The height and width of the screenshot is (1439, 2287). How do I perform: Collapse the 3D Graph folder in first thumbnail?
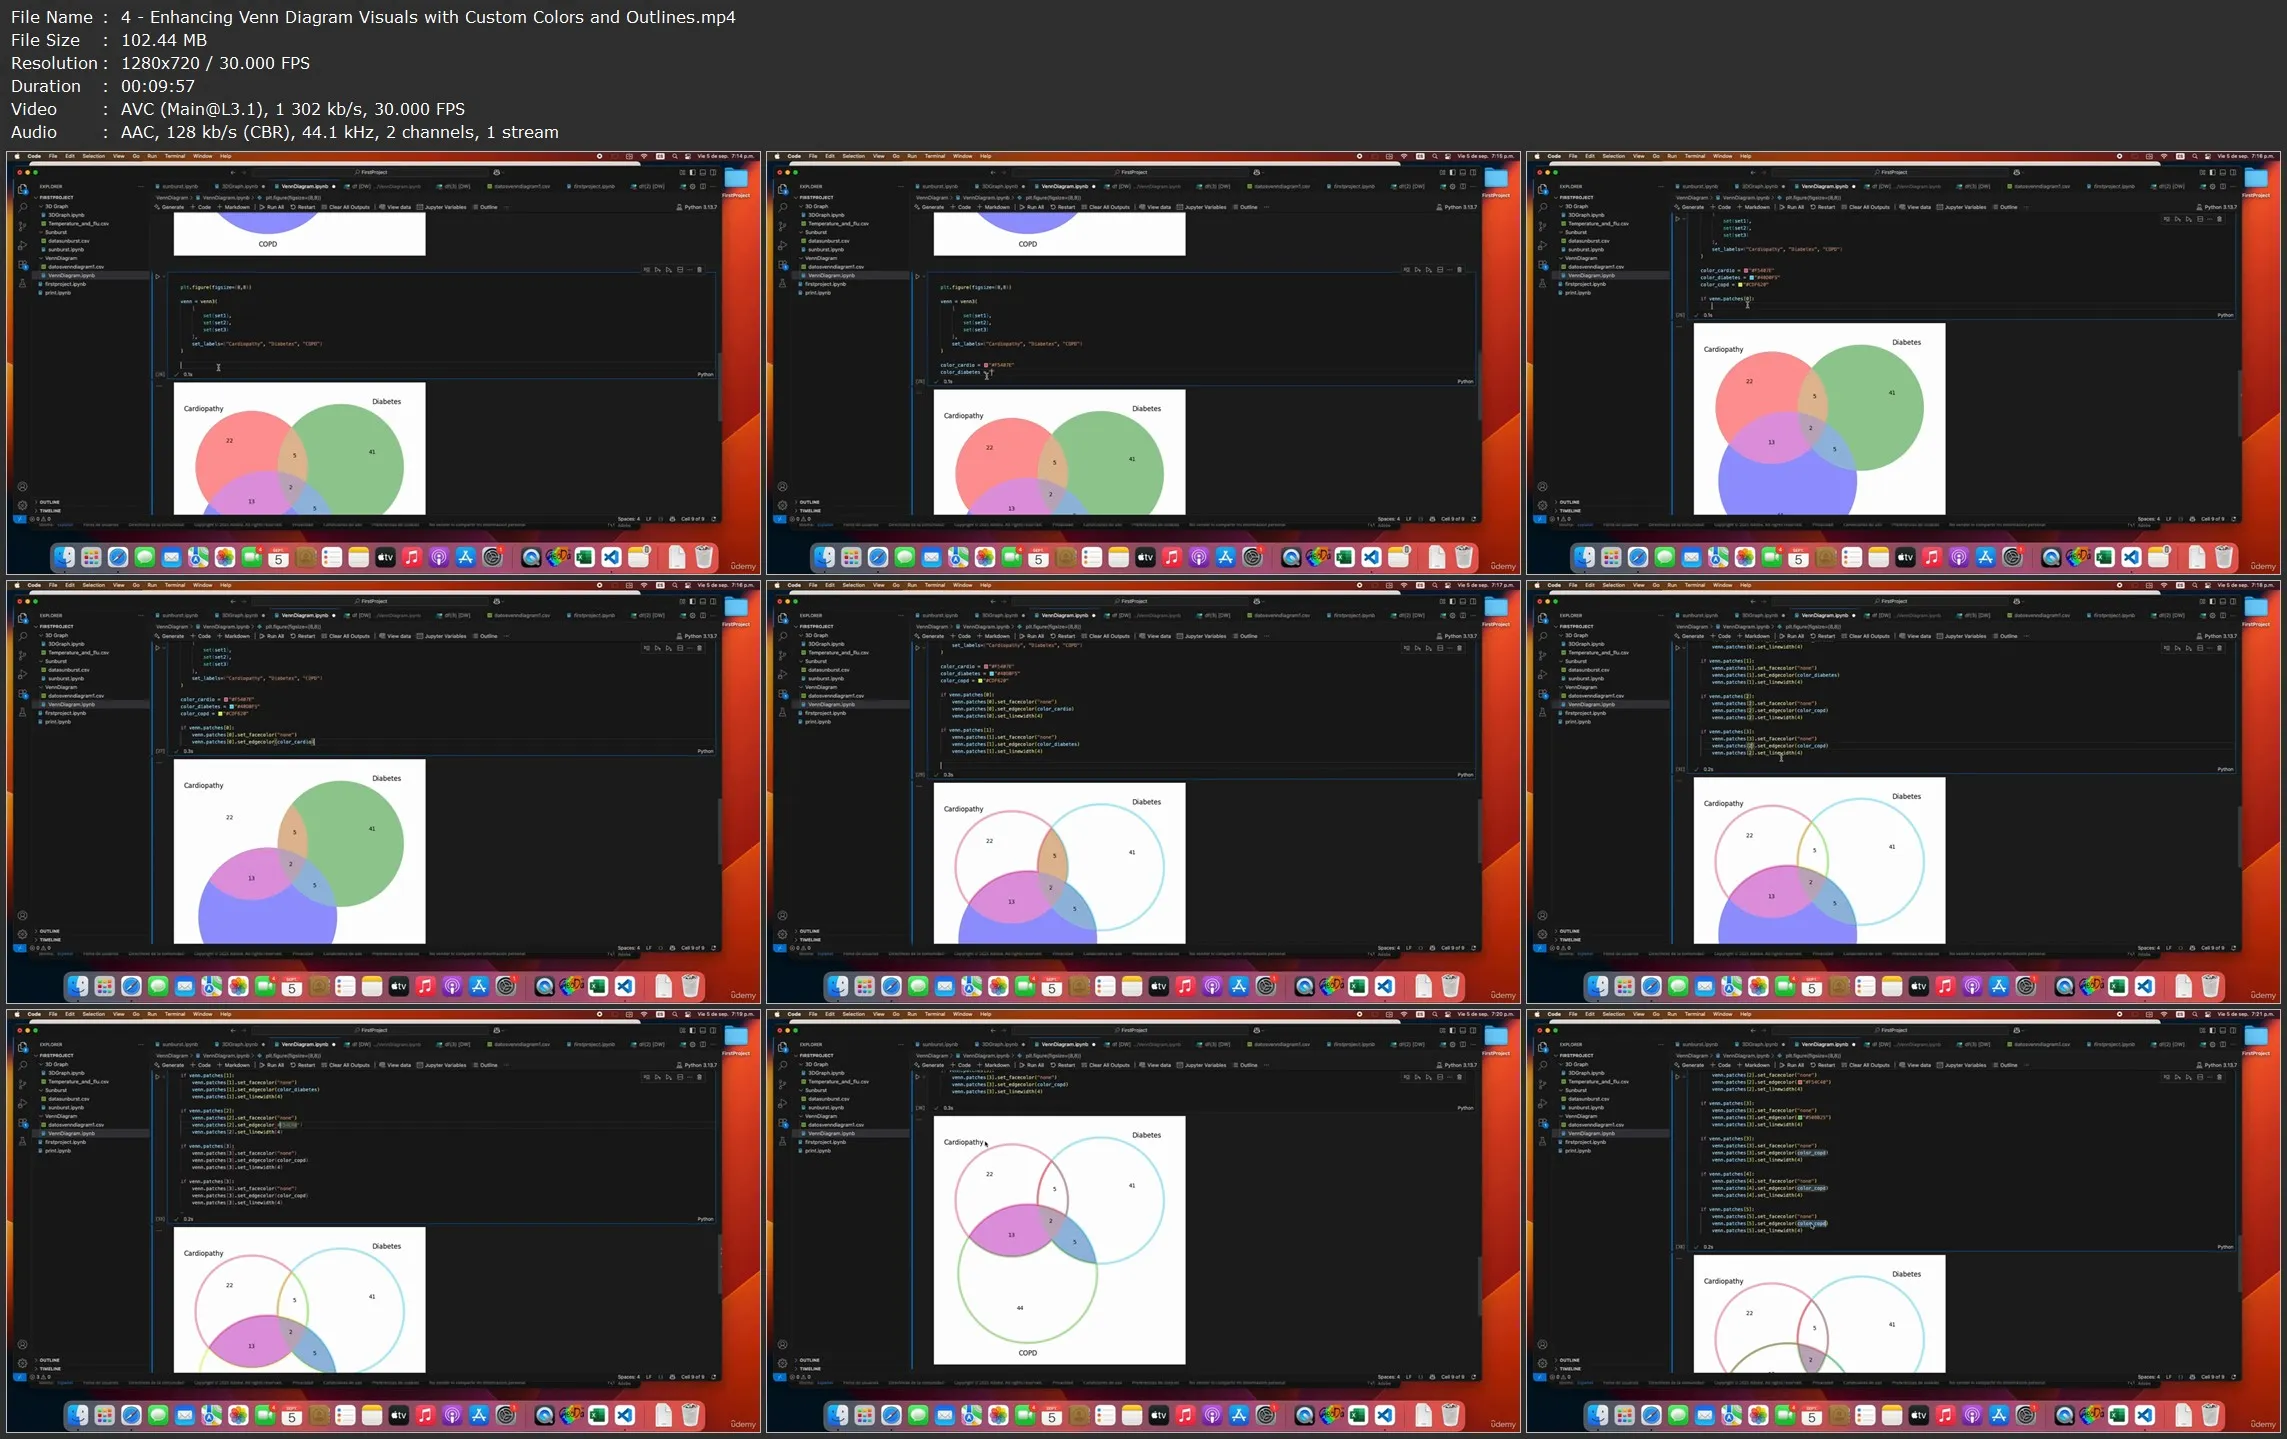coord(55,206)
